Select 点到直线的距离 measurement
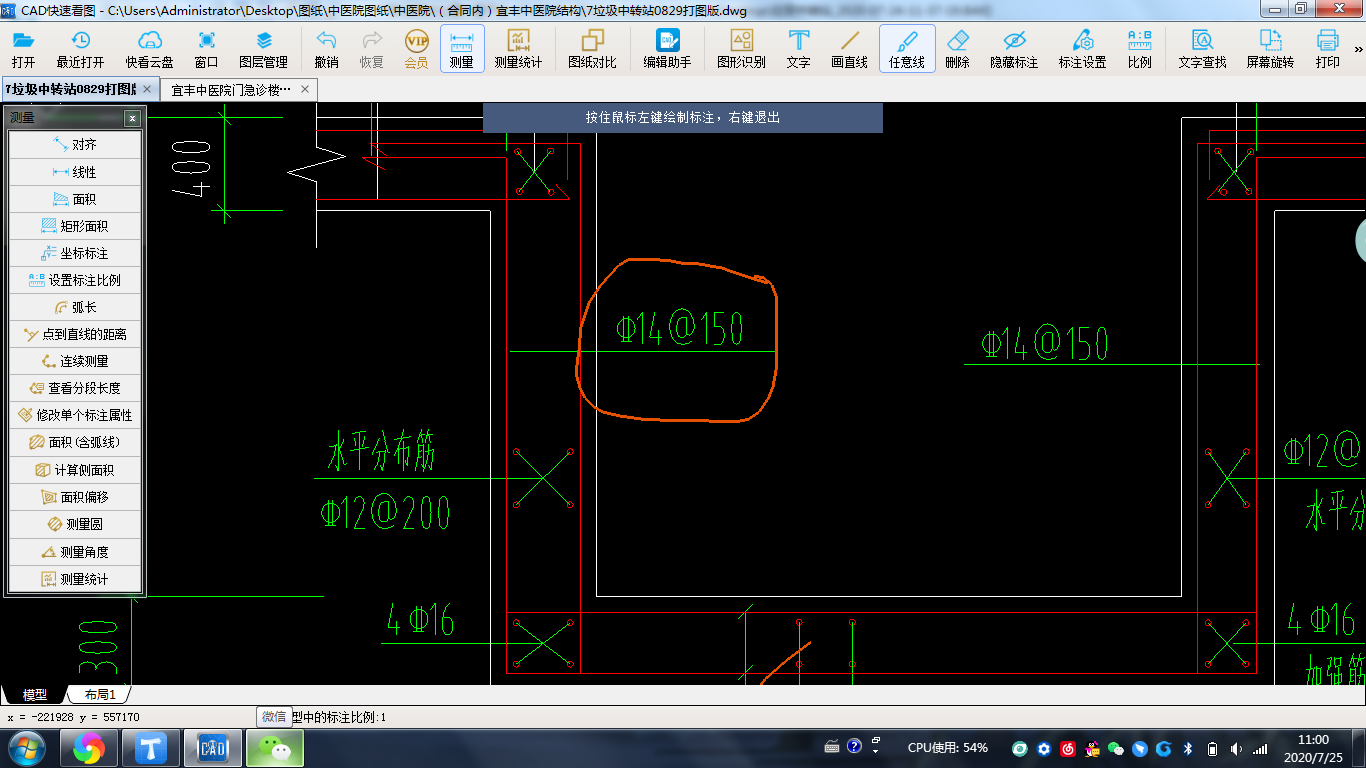 [75, 334]
